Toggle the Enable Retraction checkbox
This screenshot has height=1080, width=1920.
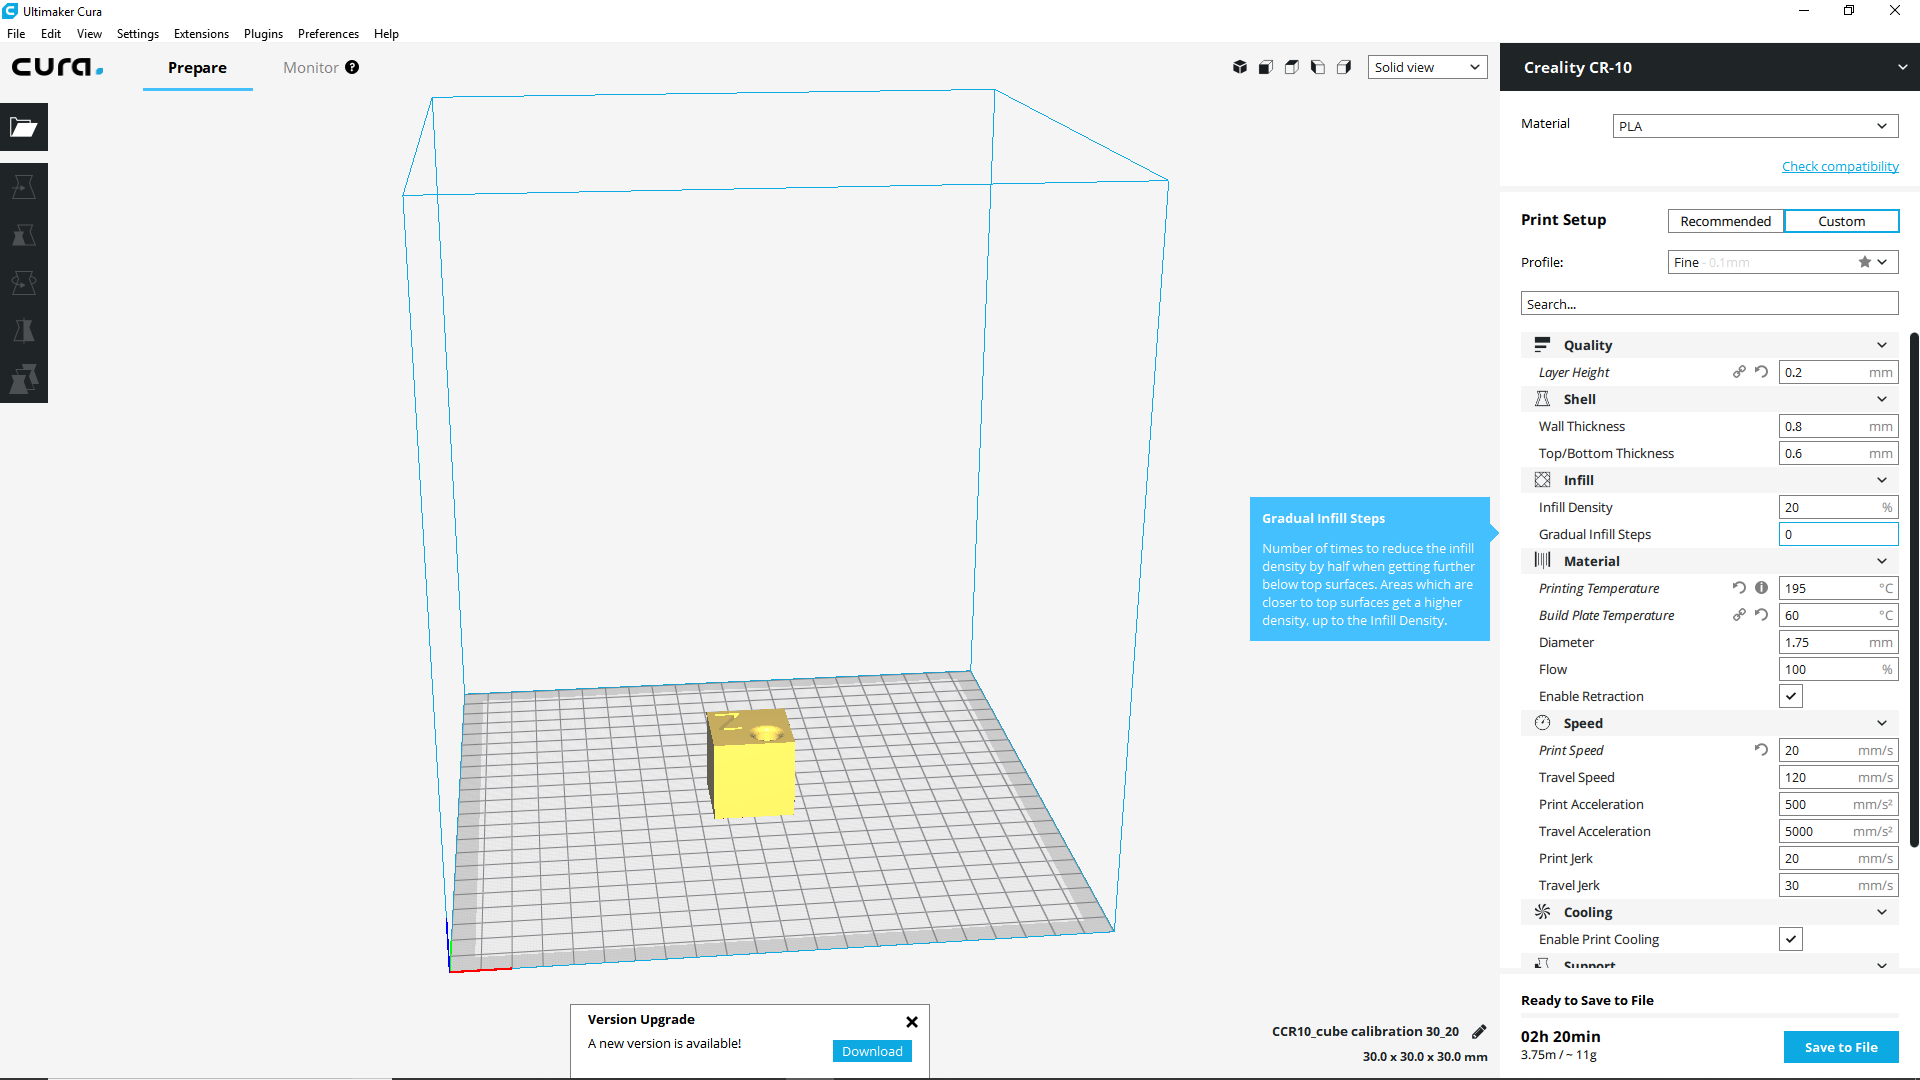[1791, 696]
